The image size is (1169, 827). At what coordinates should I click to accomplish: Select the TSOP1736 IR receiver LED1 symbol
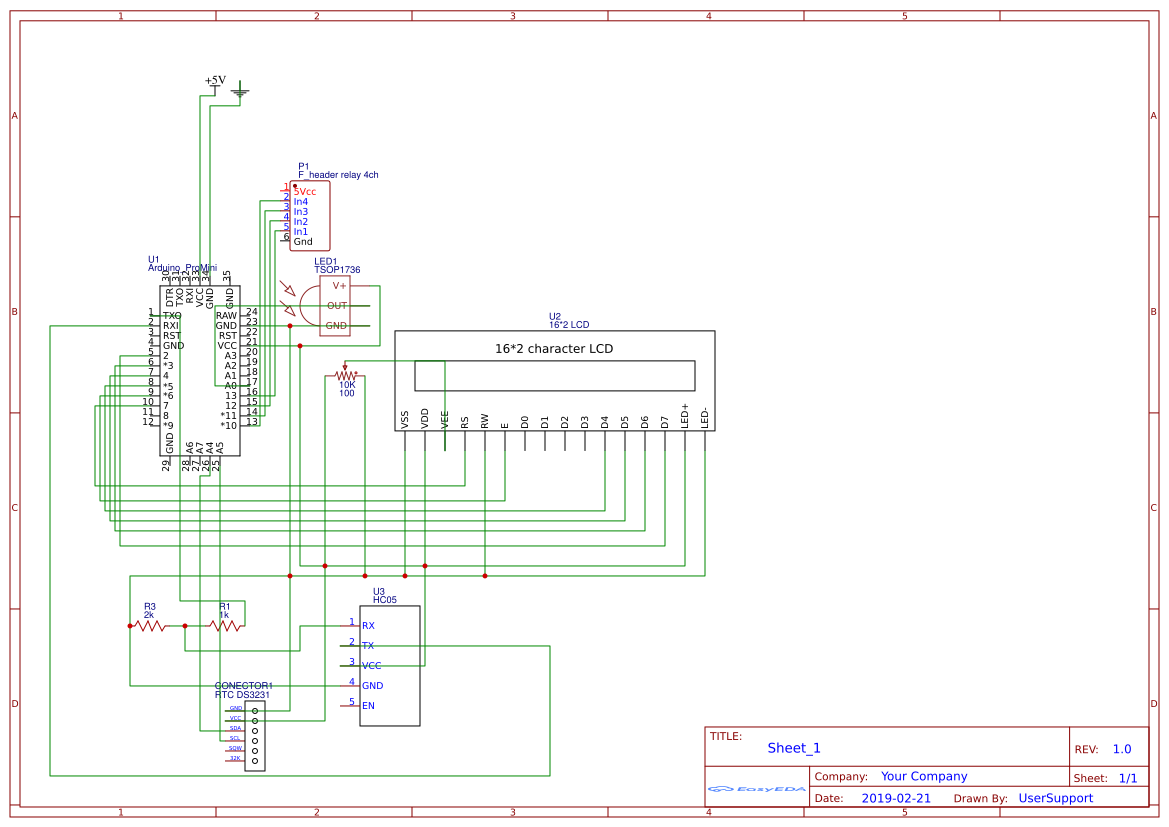coord(335,305)
